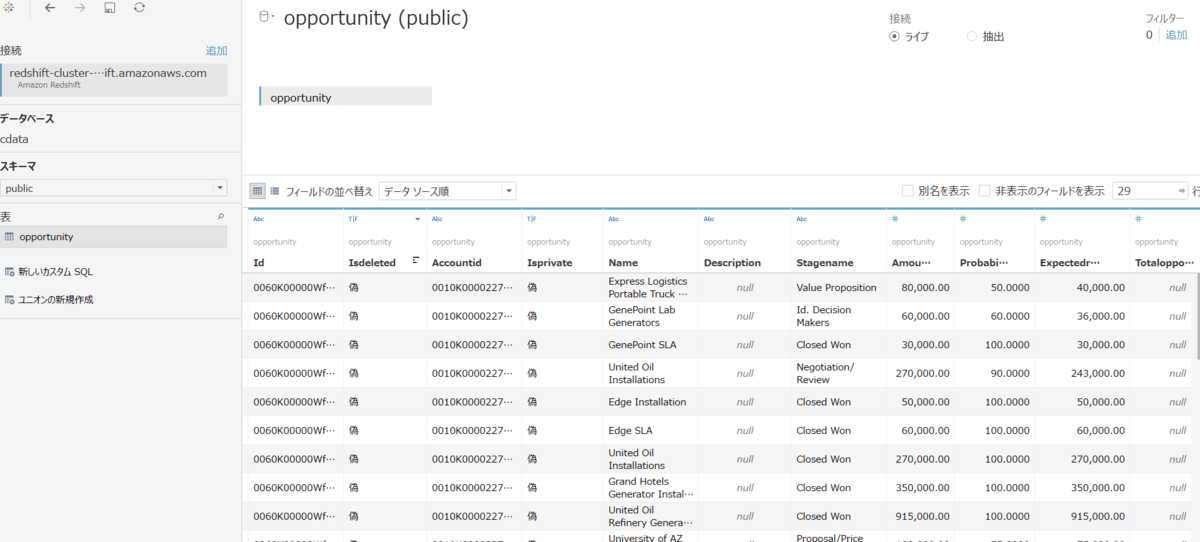Click 追加 link under フィルター
This screenshot has height=542, width=1200.
coord(1176,35)
